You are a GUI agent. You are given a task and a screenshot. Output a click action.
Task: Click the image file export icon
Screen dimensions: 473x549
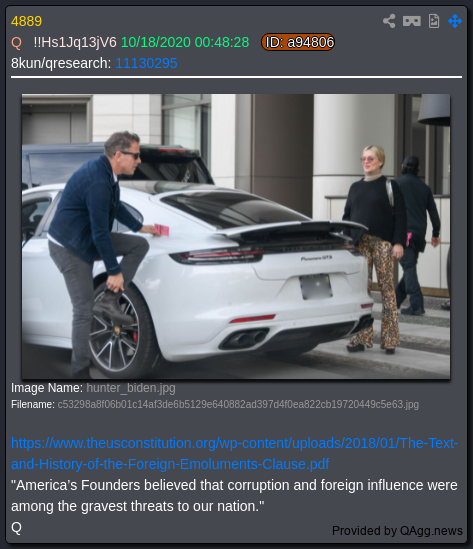434,21
